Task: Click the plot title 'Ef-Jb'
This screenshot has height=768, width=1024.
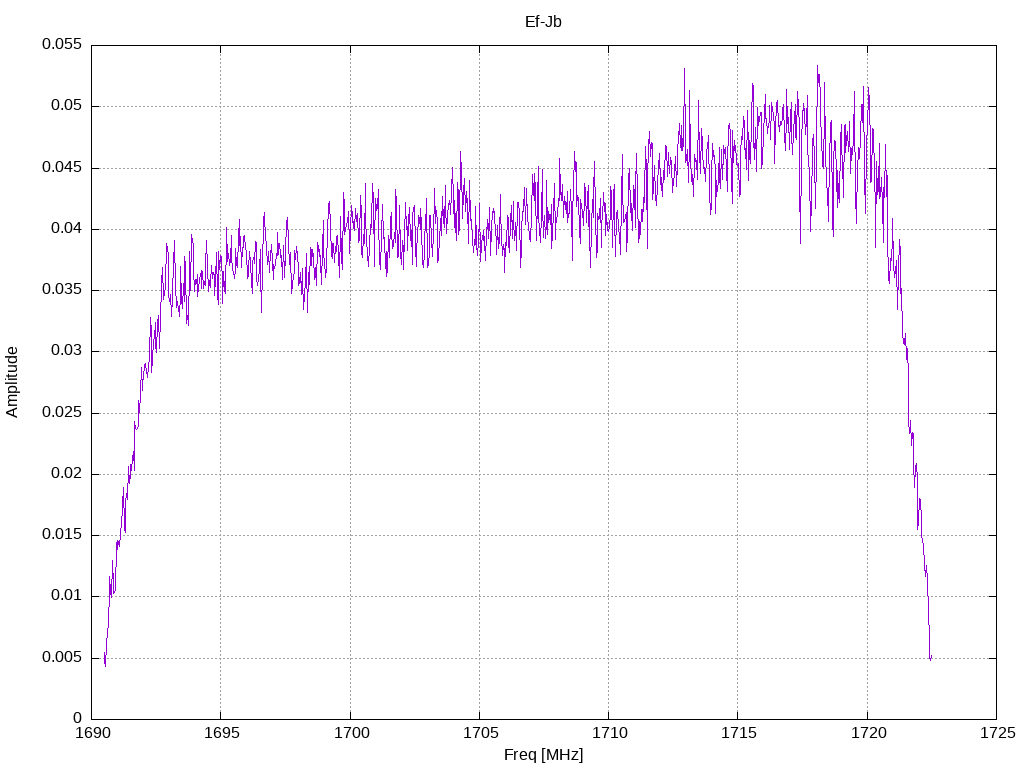Action: click(x=543, y=22)
